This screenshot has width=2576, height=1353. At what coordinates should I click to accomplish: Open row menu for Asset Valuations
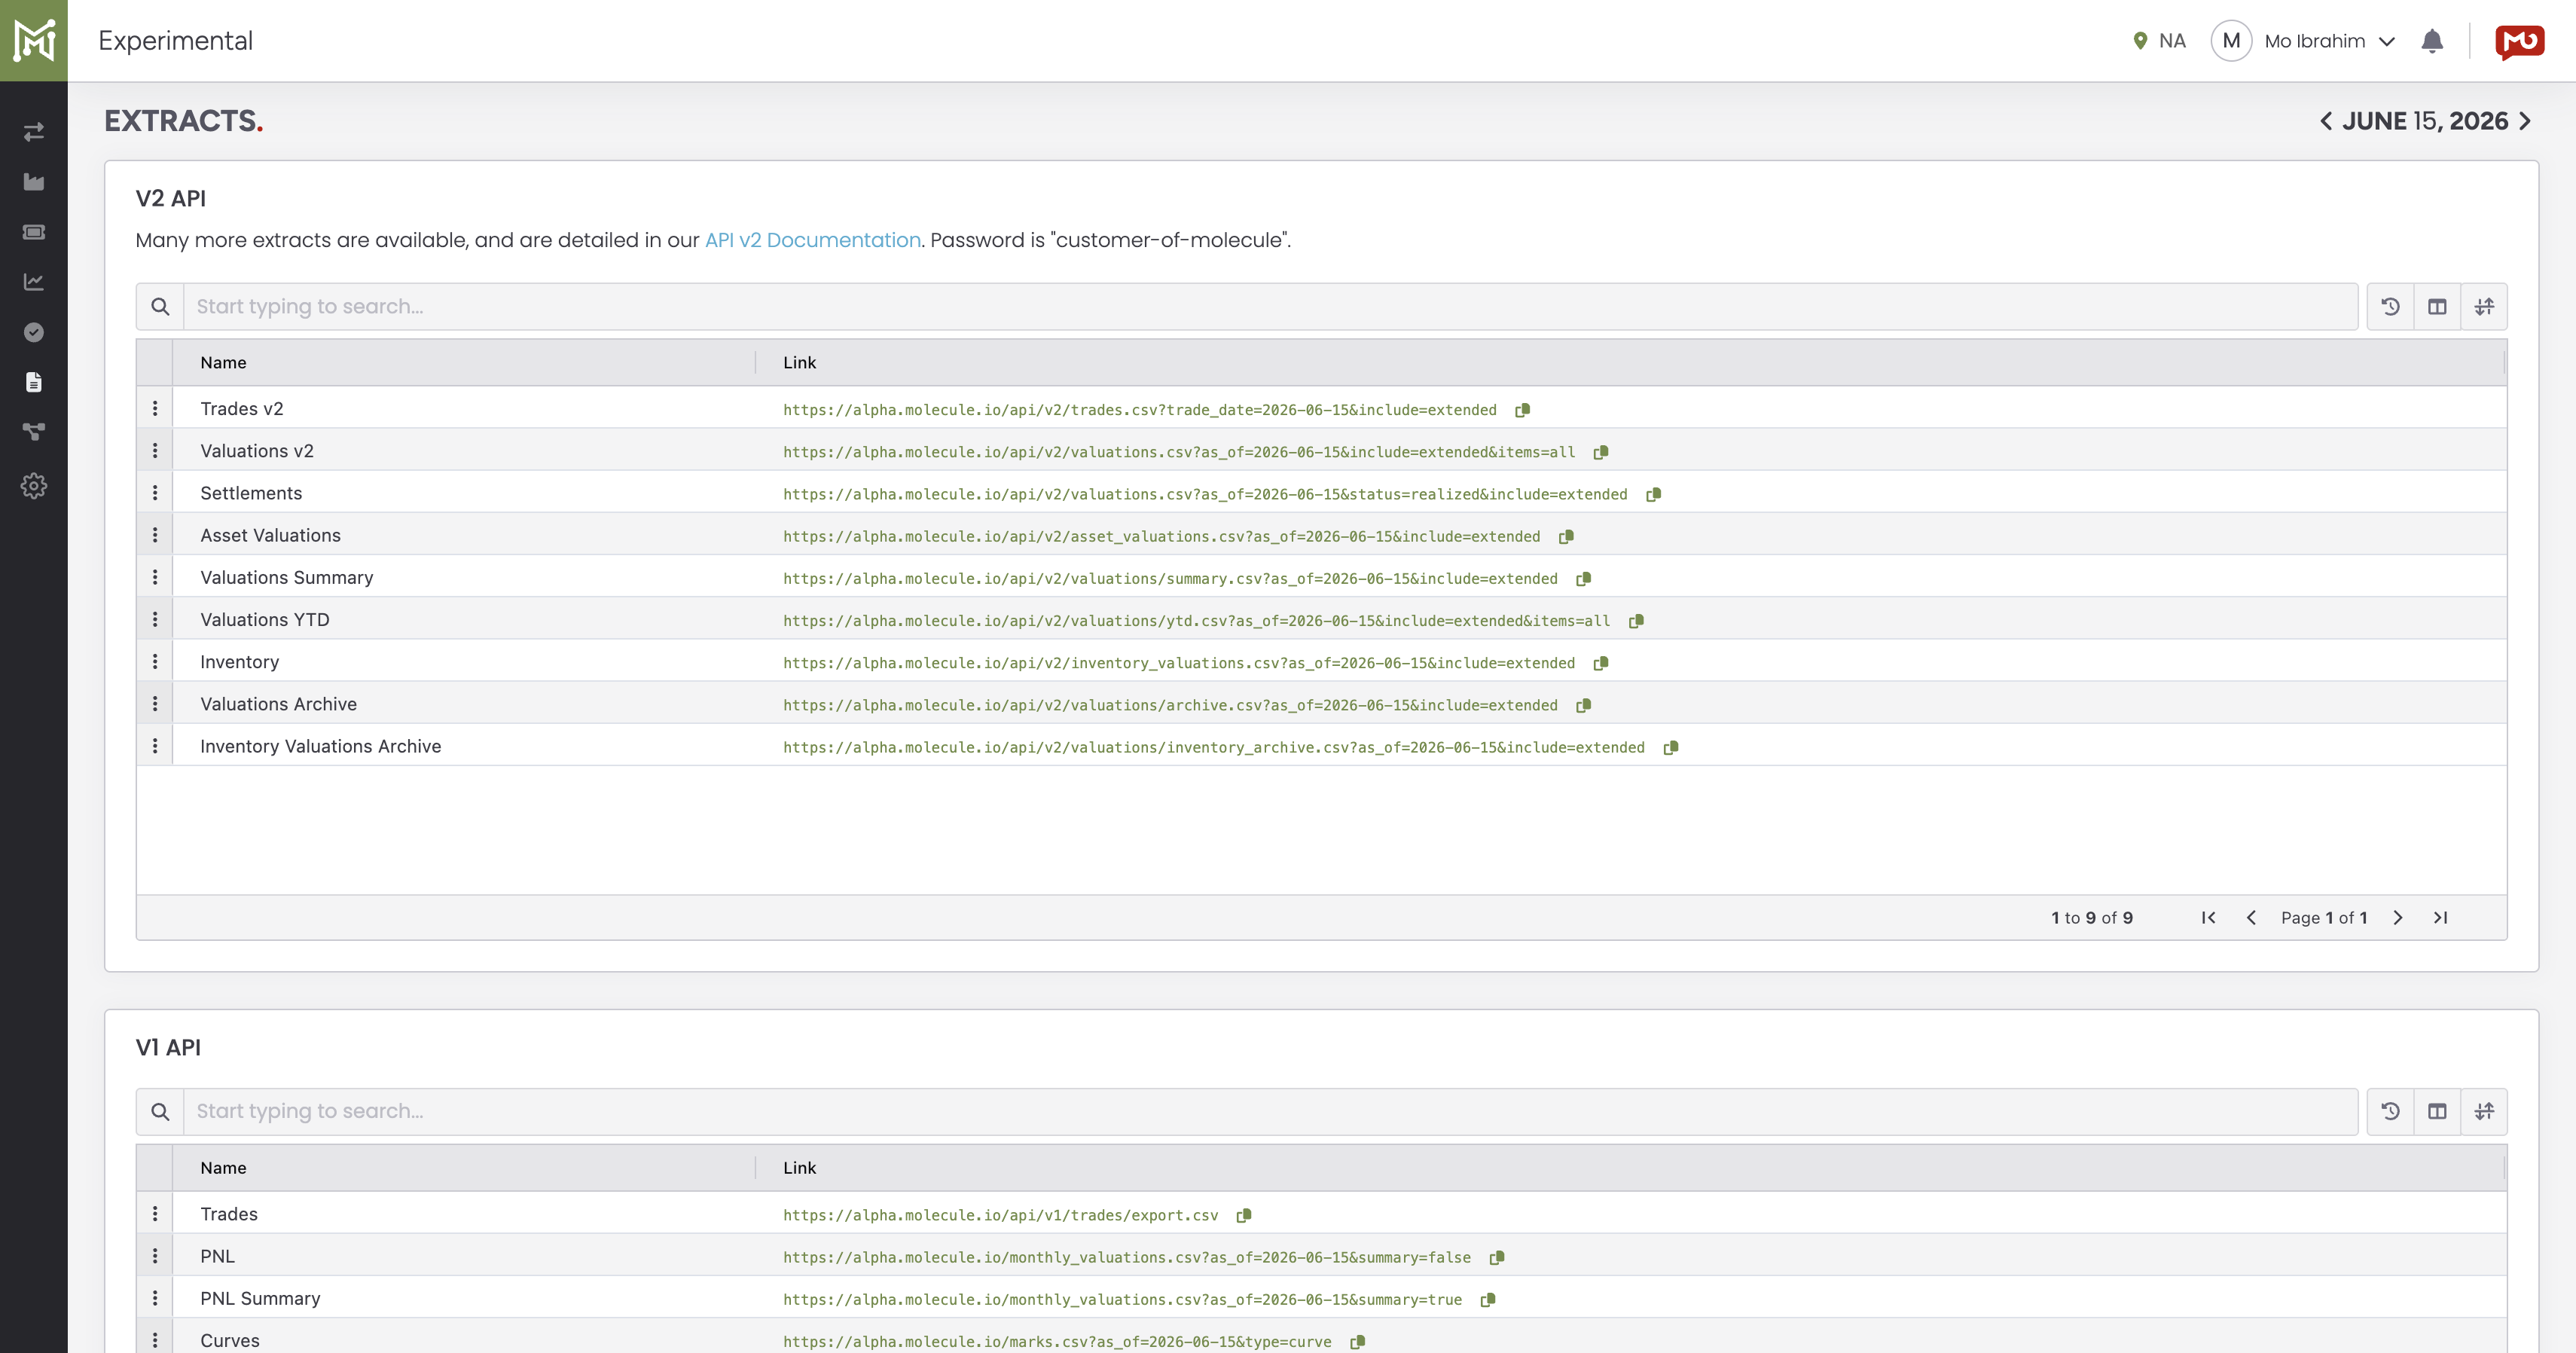point(155,535)
